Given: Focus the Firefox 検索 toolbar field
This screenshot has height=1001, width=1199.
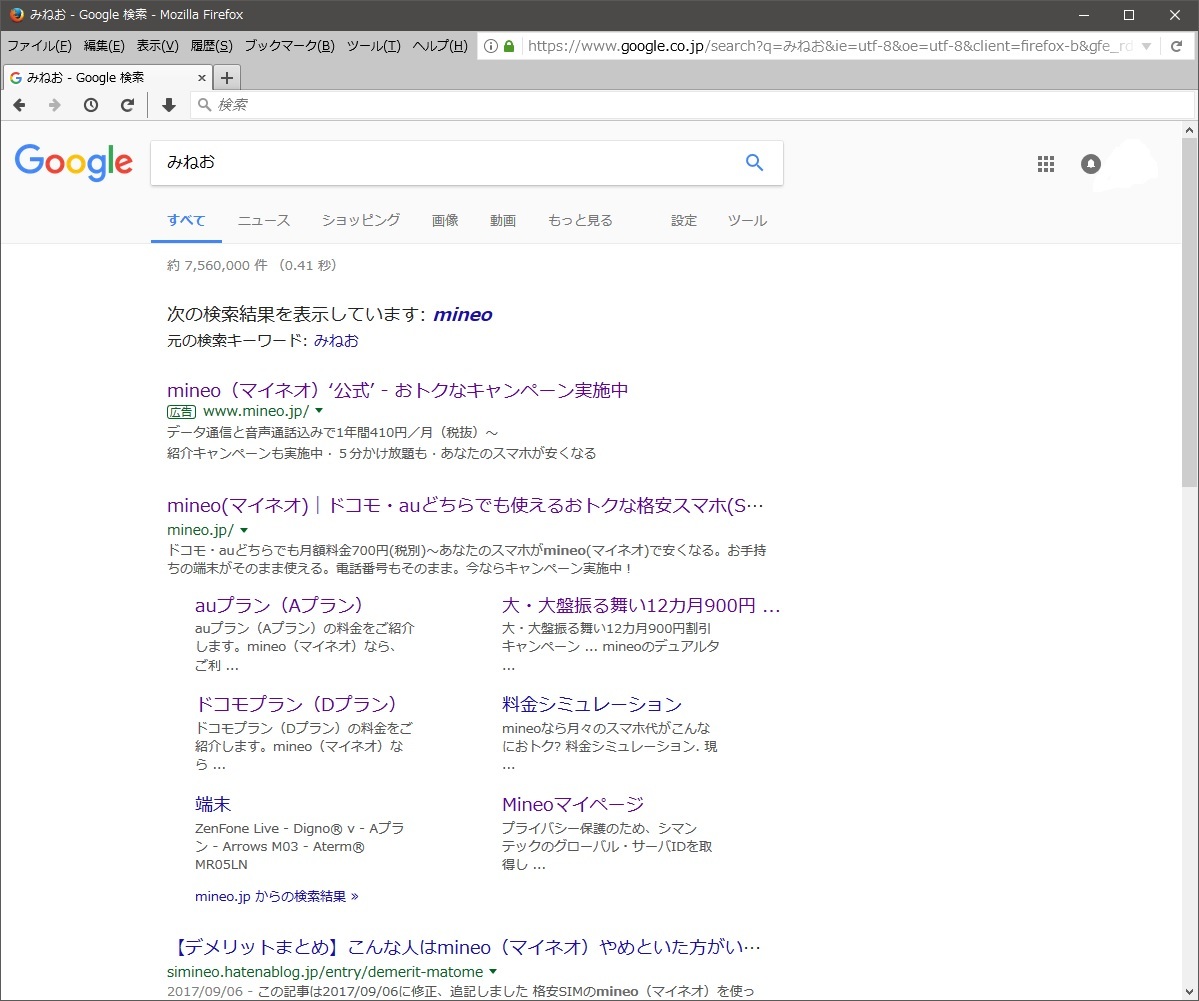Looking at the screenshot, I should point(690,105).
